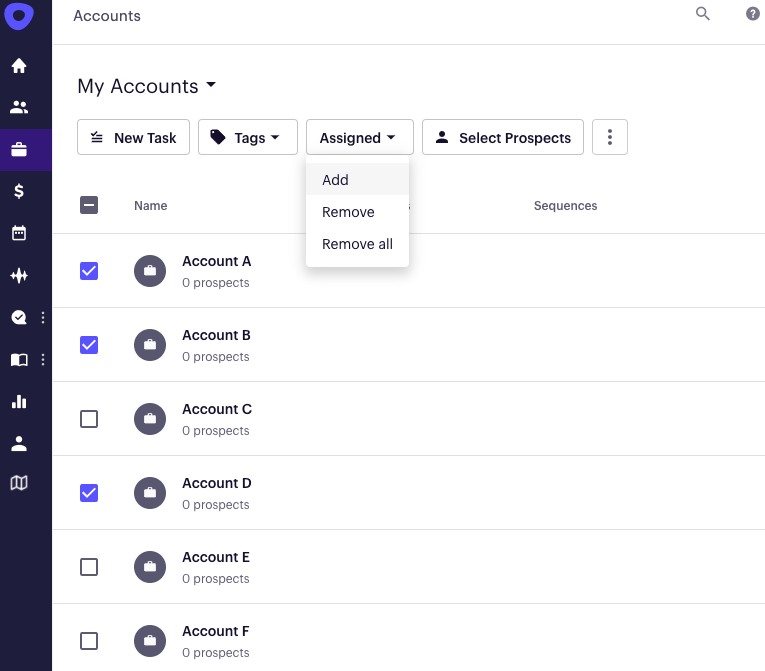Check the Account E checkbox
The image size is (765, 671).
tap(89, 567)
